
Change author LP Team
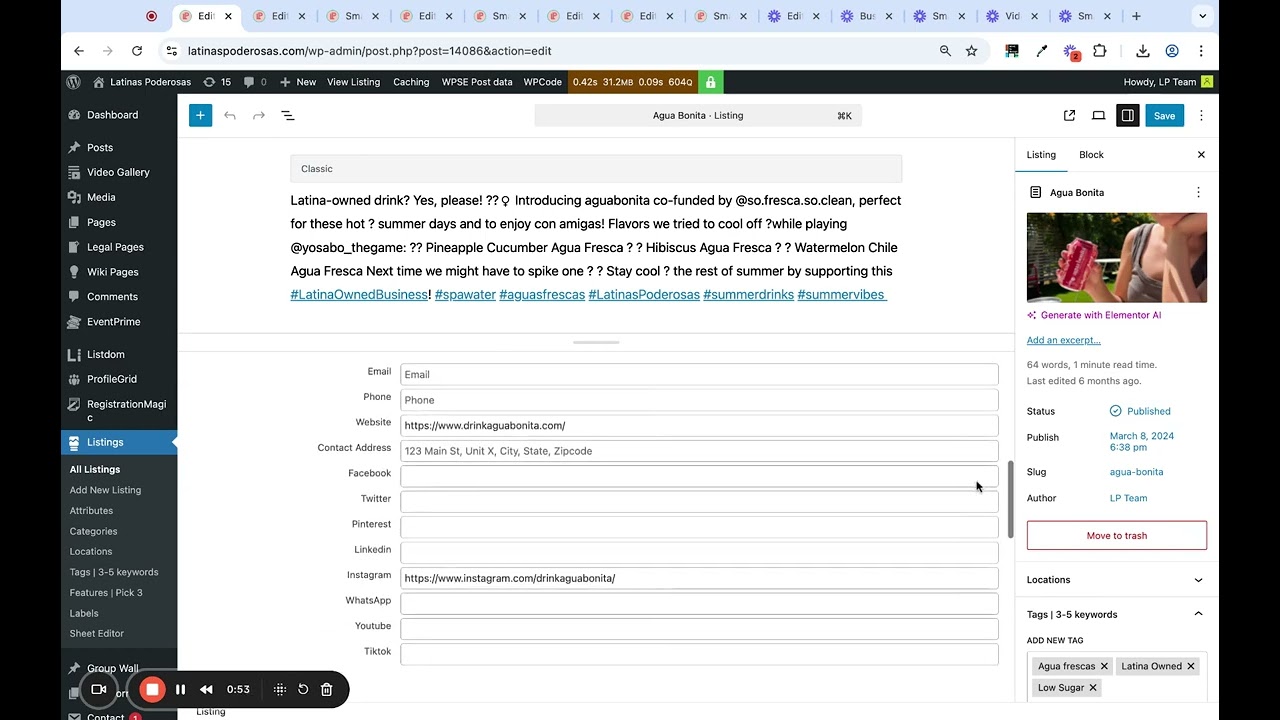1128,498
